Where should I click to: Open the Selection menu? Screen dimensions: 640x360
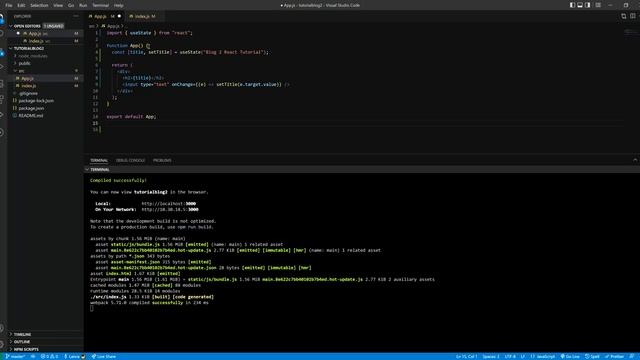[39, 5]
